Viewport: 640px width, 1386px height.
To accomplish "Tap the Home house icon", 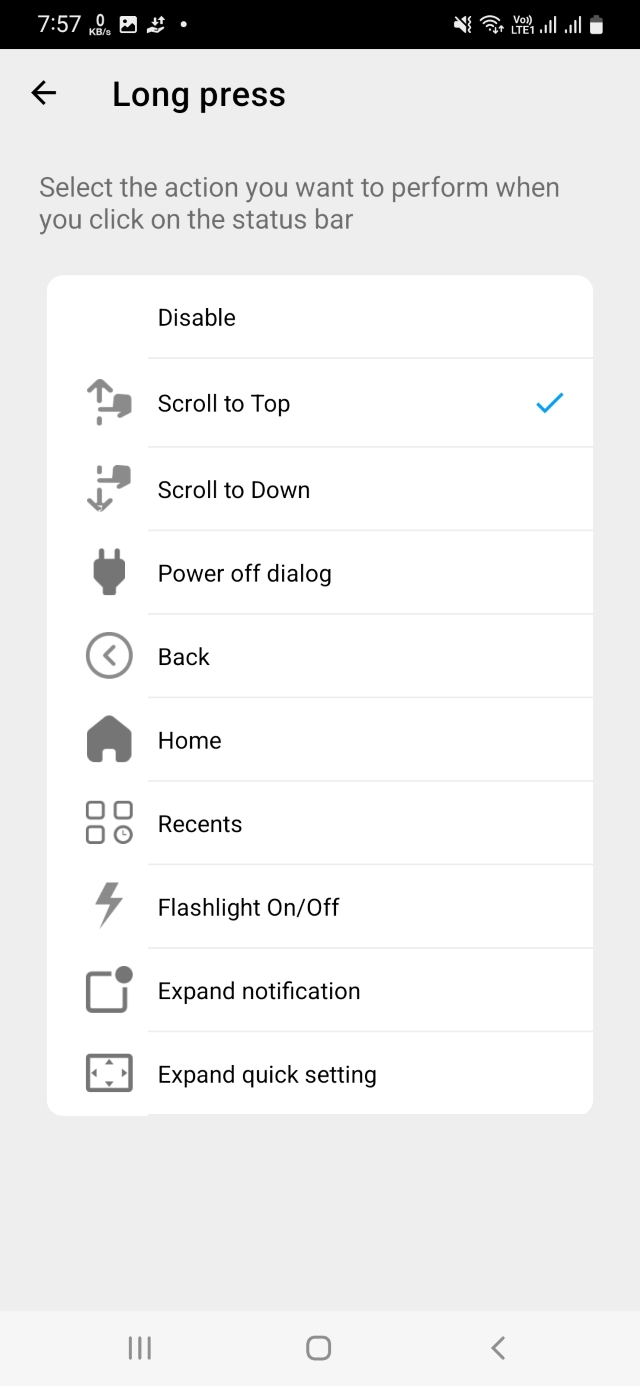I will [x=109, y=740].
